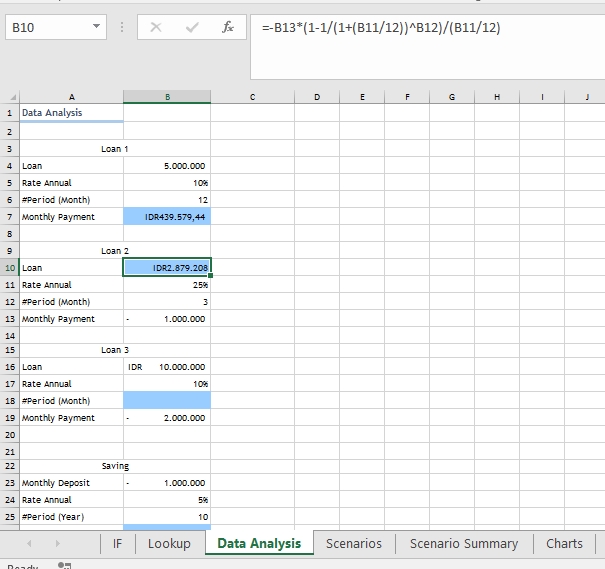Select the cell showing 12 periods
The image size is (605, 569).
point(167,200)
